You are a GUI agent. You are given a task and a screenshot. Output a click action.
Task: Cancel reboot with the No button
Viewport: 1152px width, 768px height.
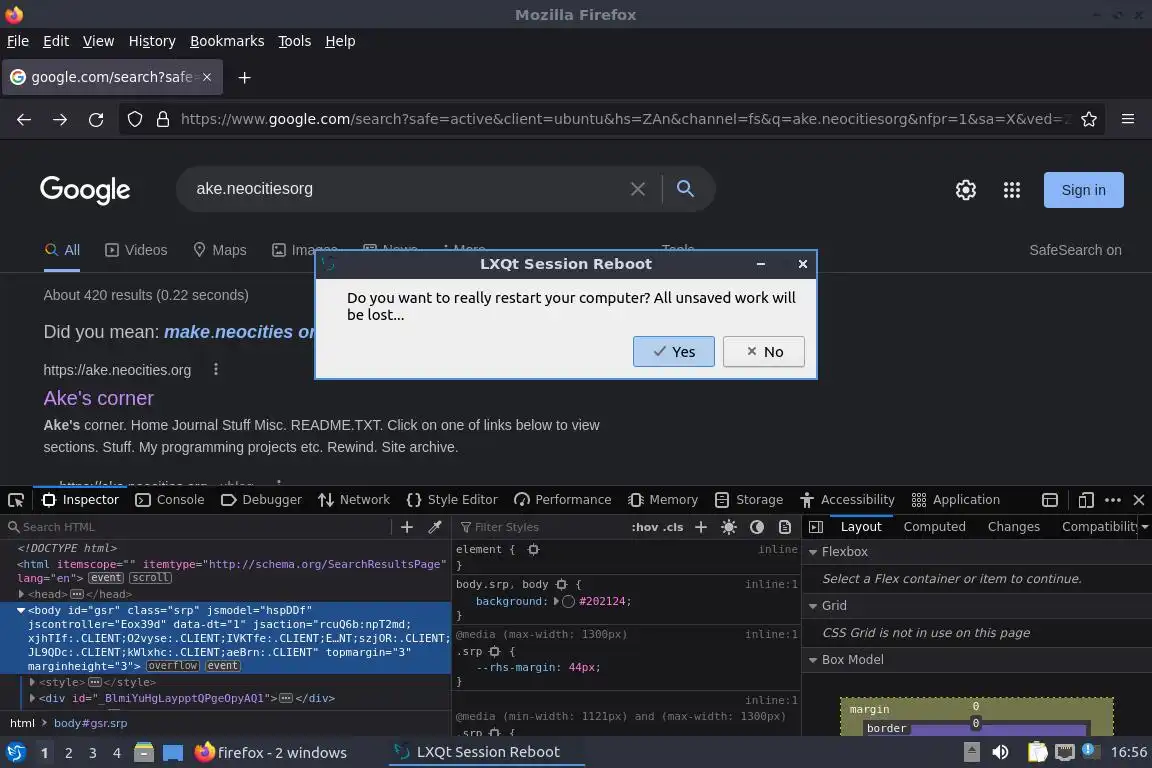click(763, 351)
